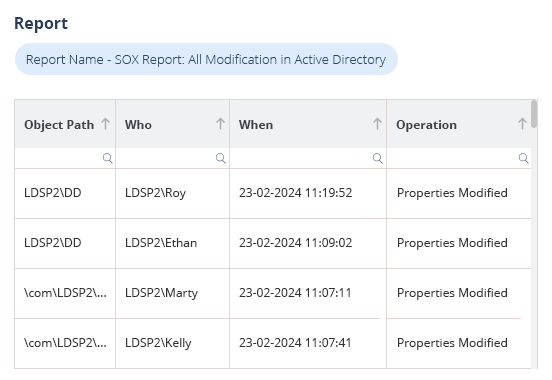Click LDSP2\DD in Ethan's row

[x=53, y=243]
